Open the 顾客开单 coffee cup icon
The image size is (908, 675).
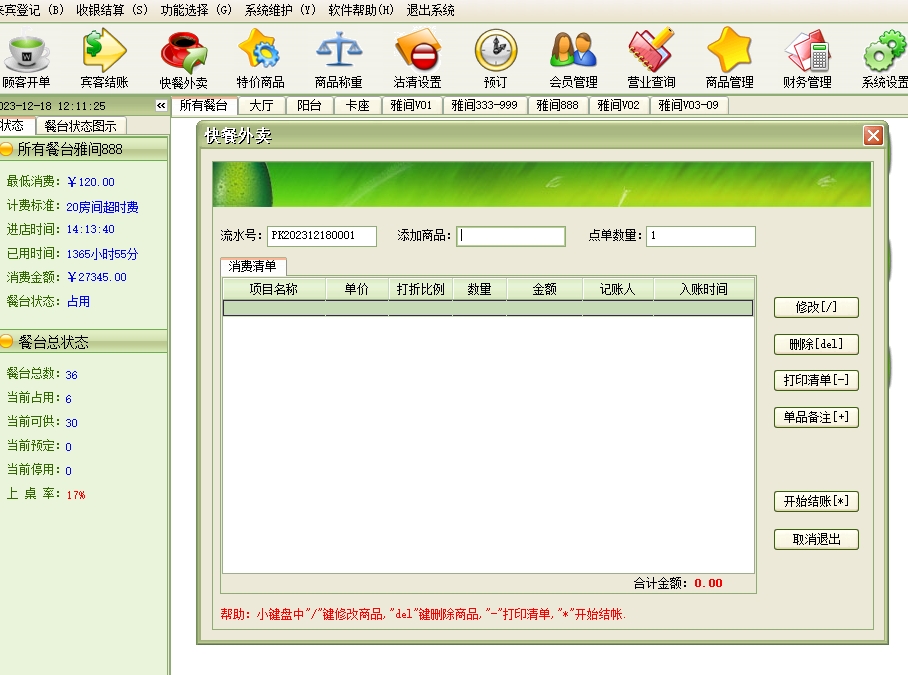[26, 57]
